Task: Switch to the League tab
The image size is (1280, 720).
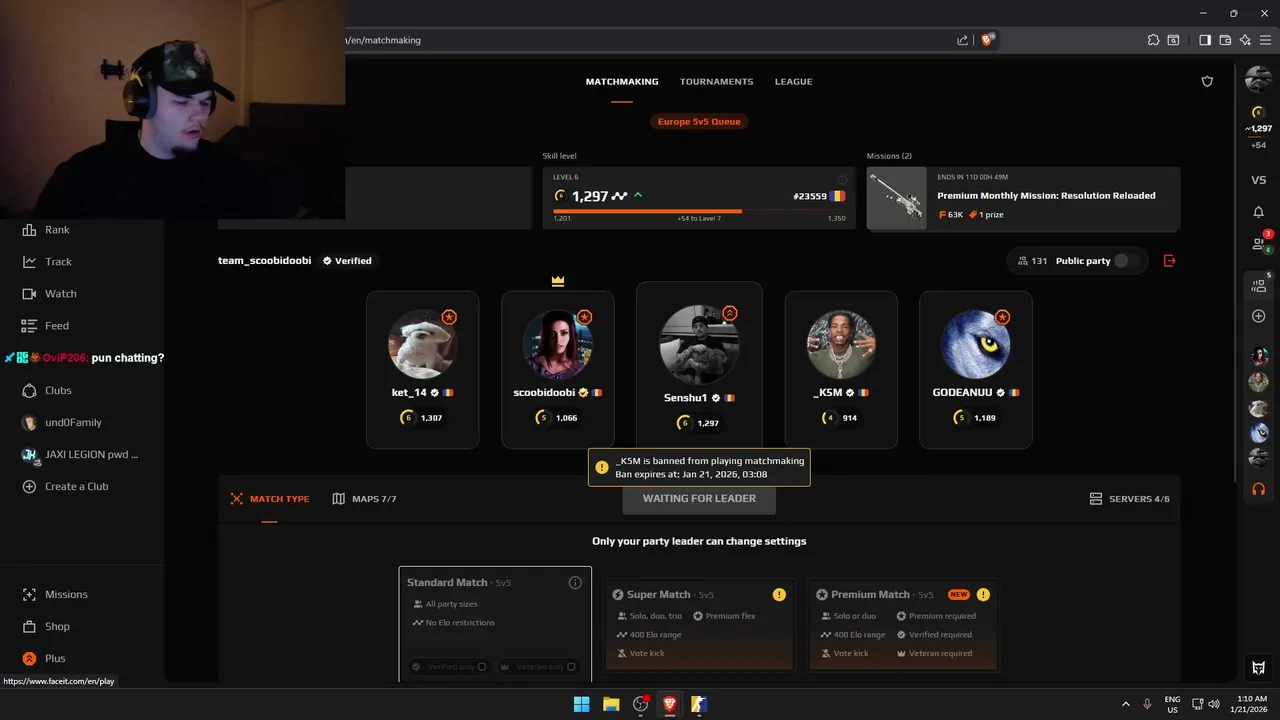Action: coord(793,82)
